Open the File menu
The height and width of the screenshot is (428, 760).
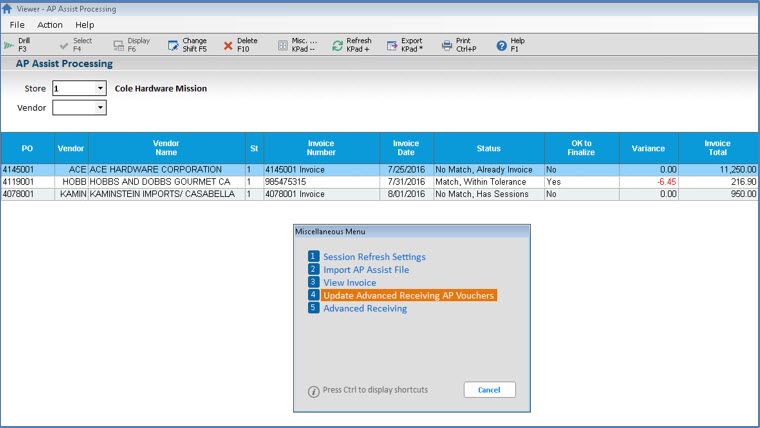coord(17,24)
